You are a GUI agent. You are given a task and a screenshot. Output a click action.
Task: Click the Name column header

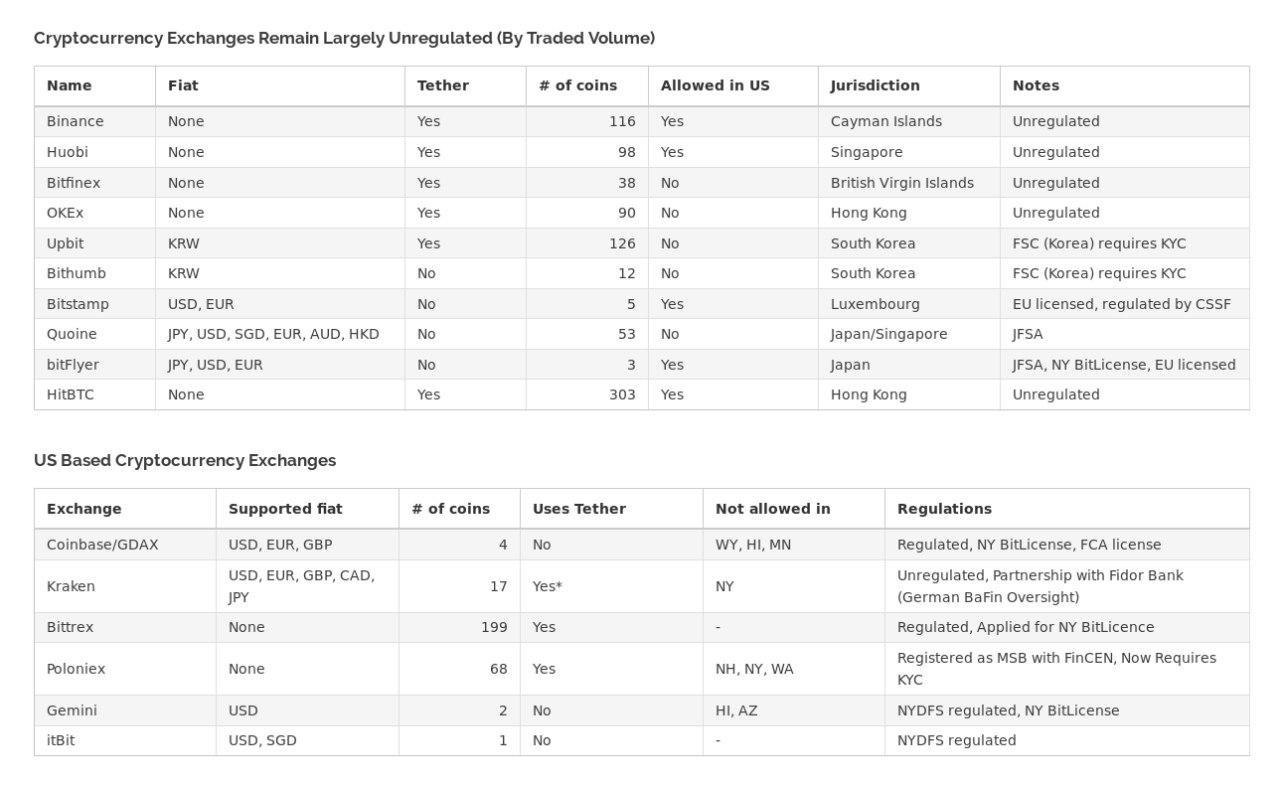(x=69, y=86)
